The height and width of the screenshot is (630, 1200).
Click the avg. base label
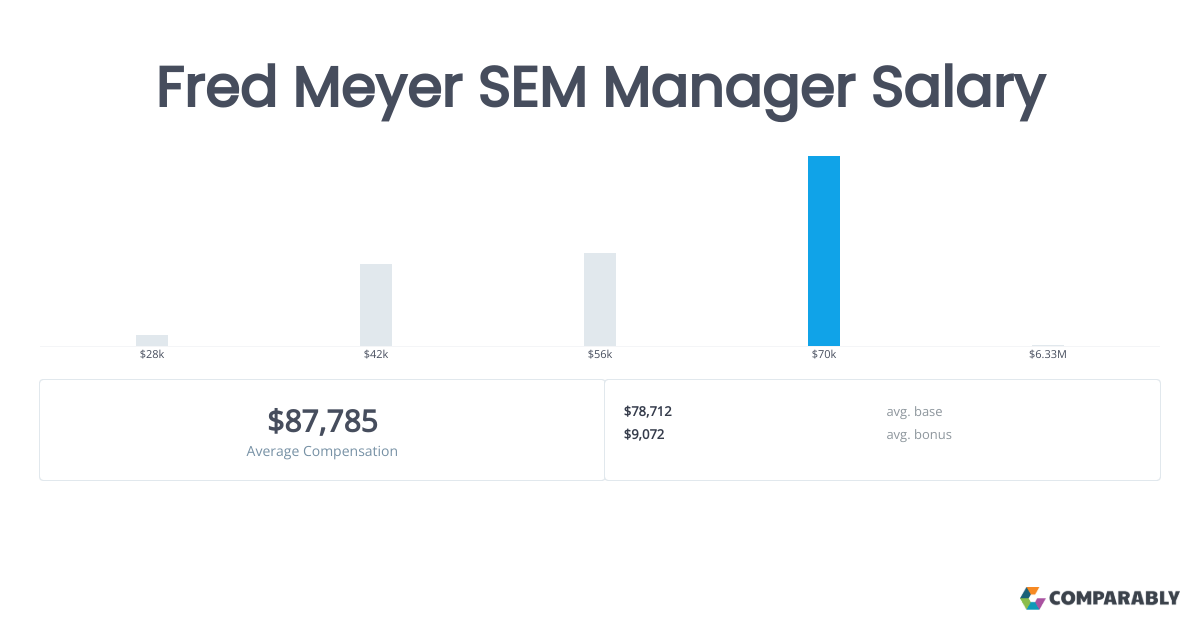tap(914, 411)
